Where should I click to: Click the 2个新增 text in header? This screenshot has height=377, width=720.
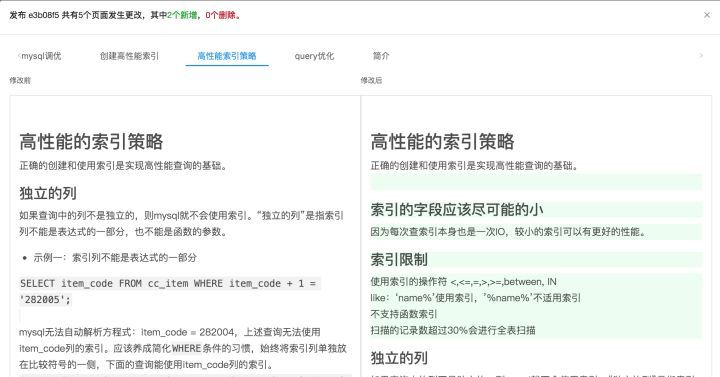click(182, 15)
